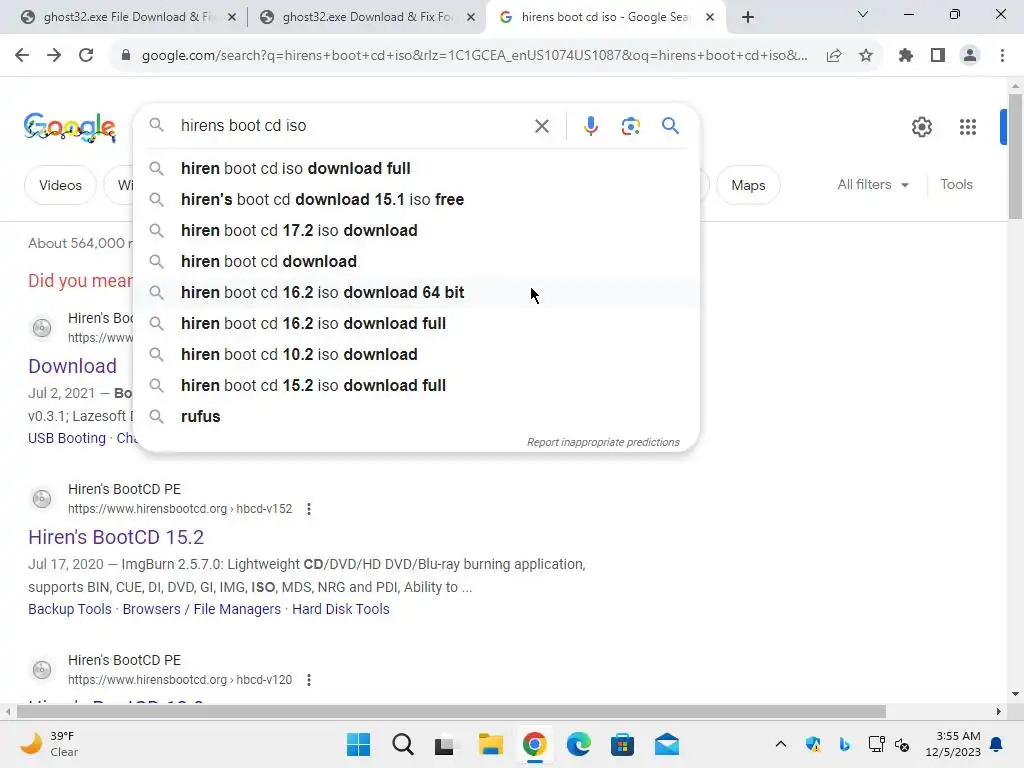The width and height of the screenshot is (1024, 768).
Task: Open options for hbcd-v152 result
Action: coord(309,509)
